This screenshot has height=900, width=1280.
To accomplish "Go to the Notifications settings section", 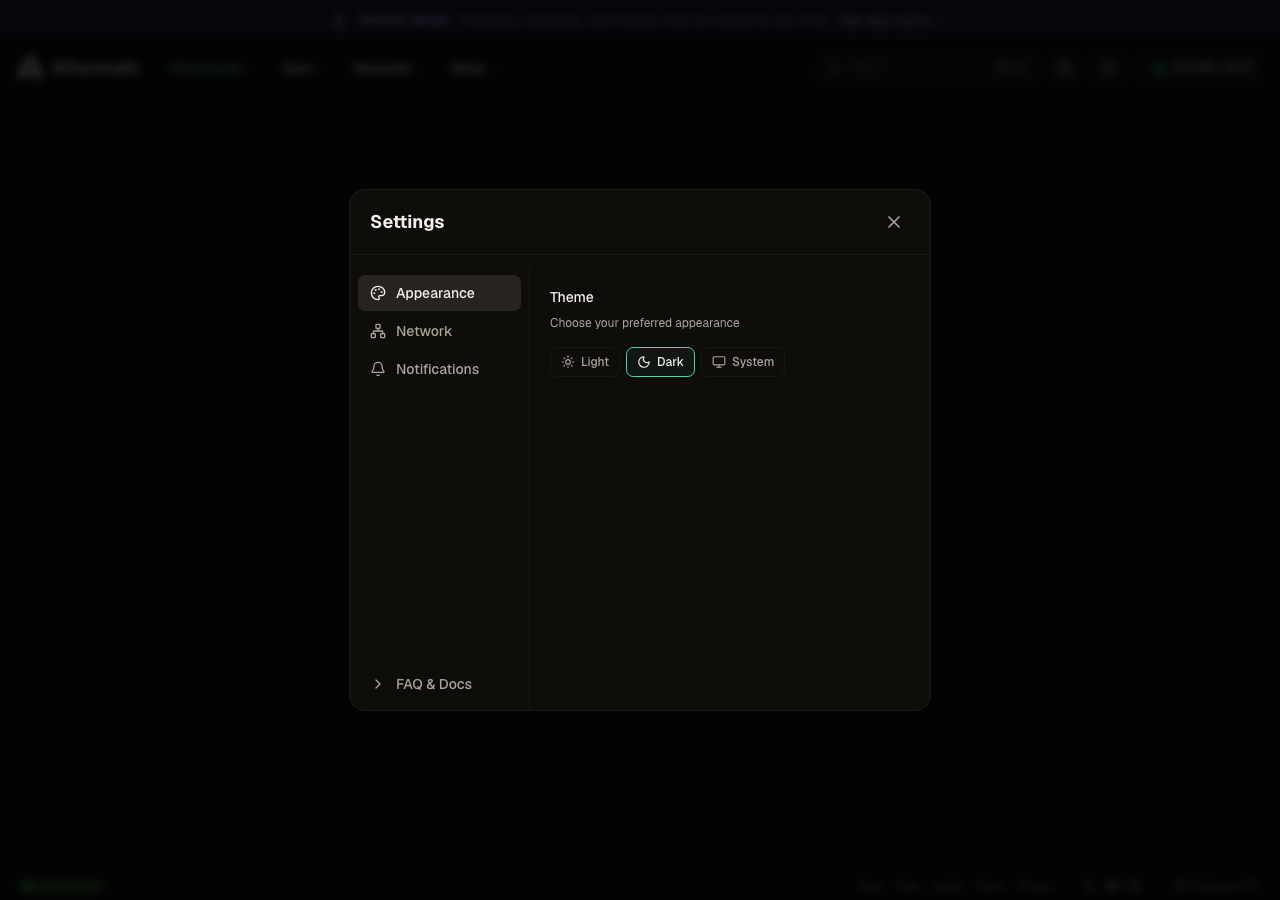I will 439,369.
